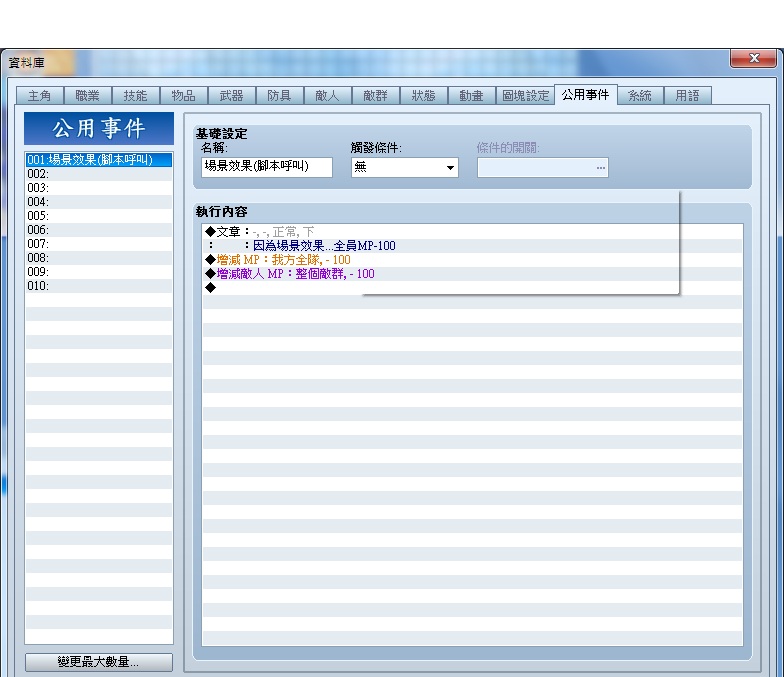Choose common event entry 010
Viewport: 784px width, 677px height.
99,286
